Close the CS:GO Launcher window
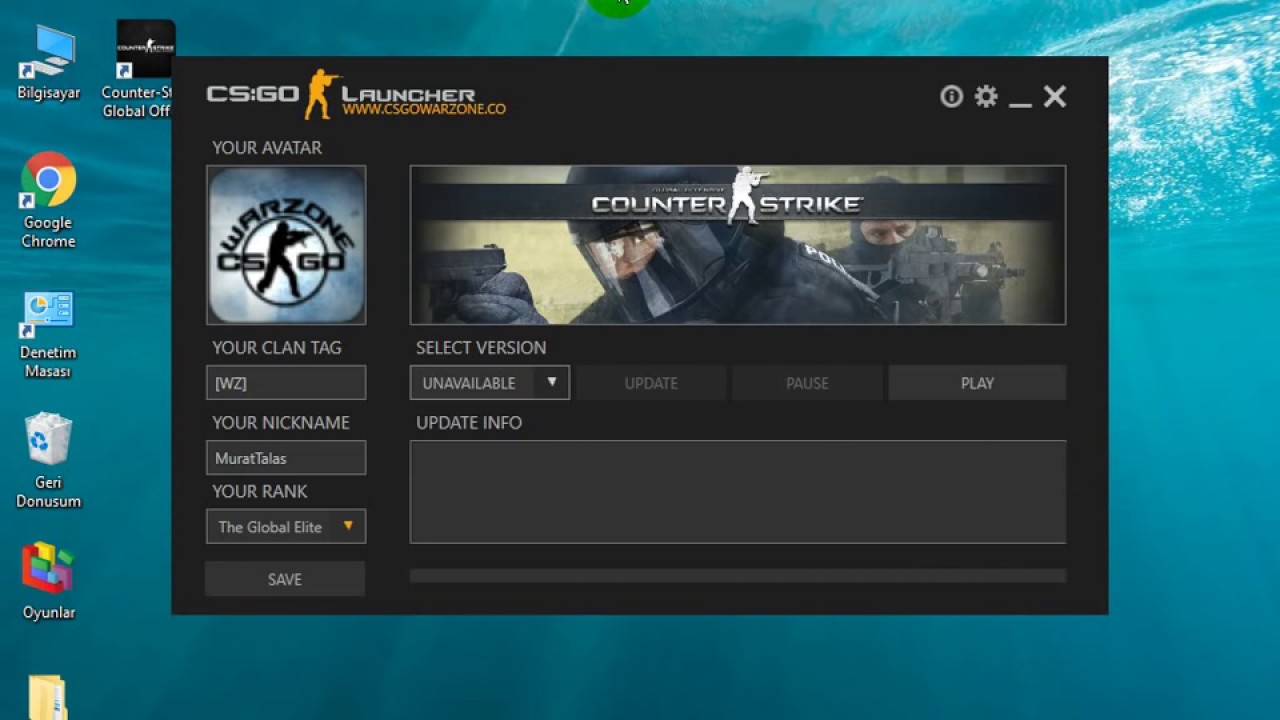The width and height of the screenshot is (1280, 720). click(x=1055, y=96)
